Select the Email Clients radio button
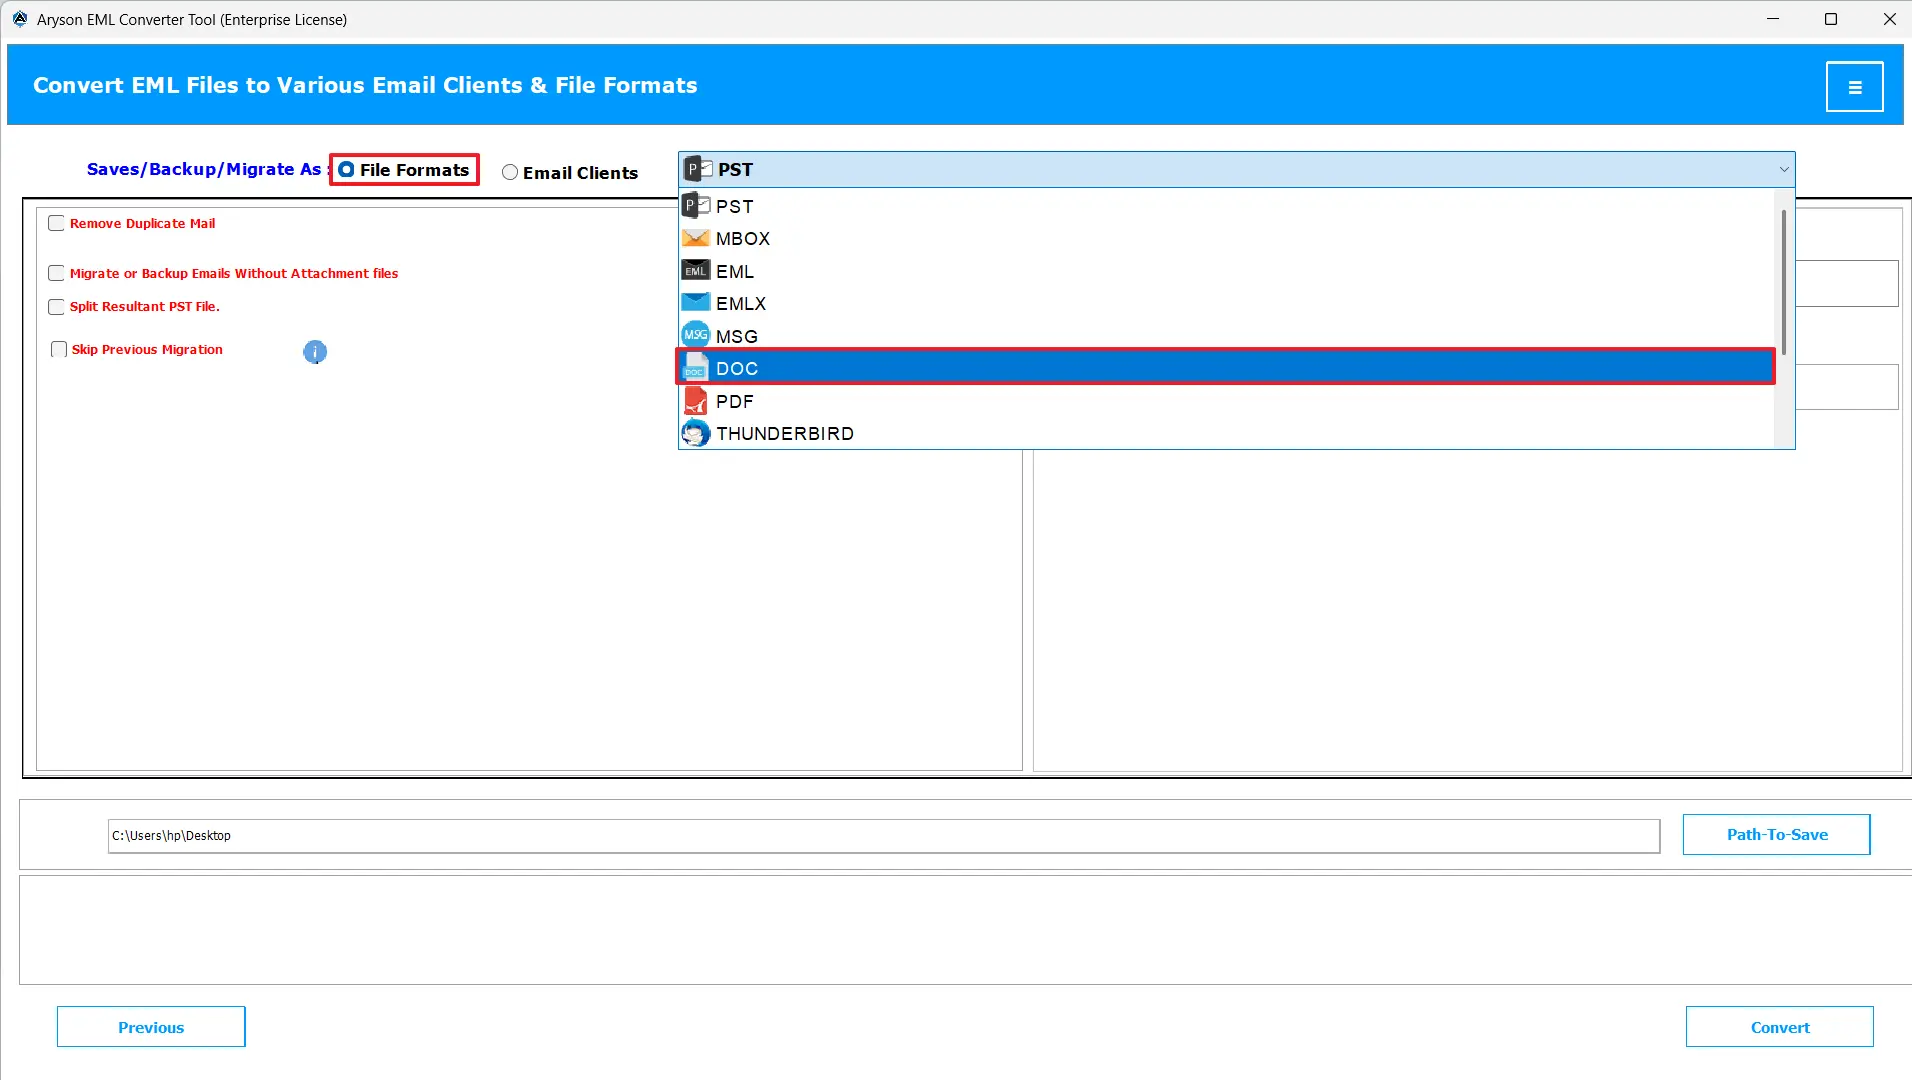This screenshot has width=1912, height=1080. click(x=511, y=172)
